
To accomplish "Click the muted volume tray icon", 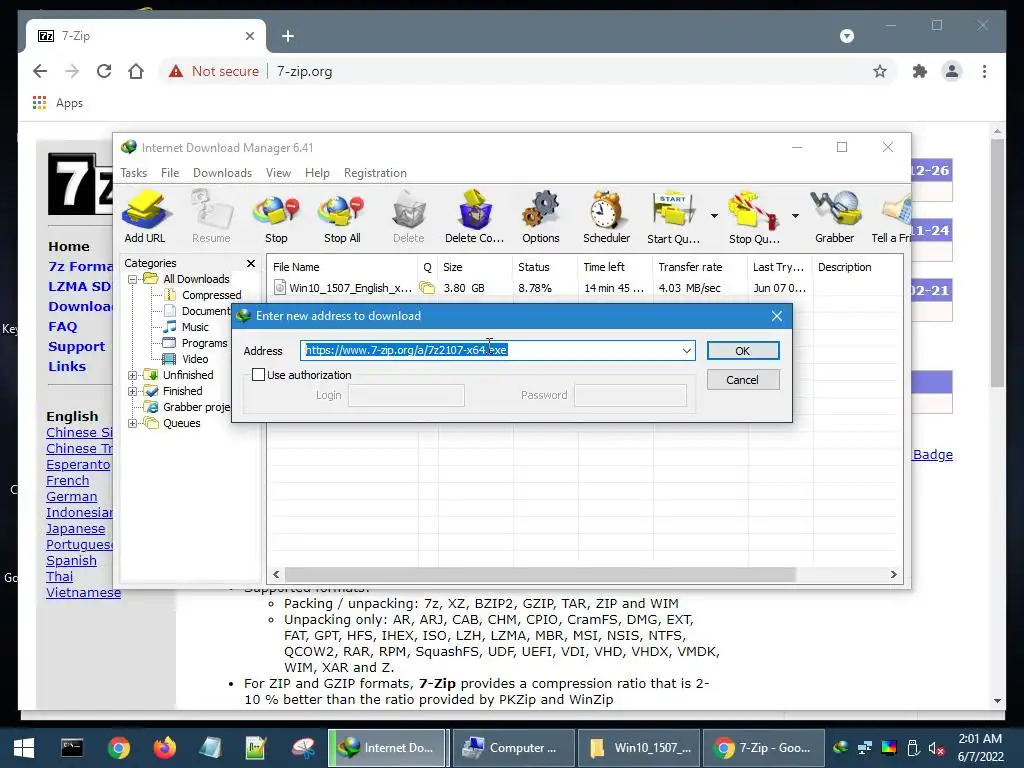I will click(936, 748).
